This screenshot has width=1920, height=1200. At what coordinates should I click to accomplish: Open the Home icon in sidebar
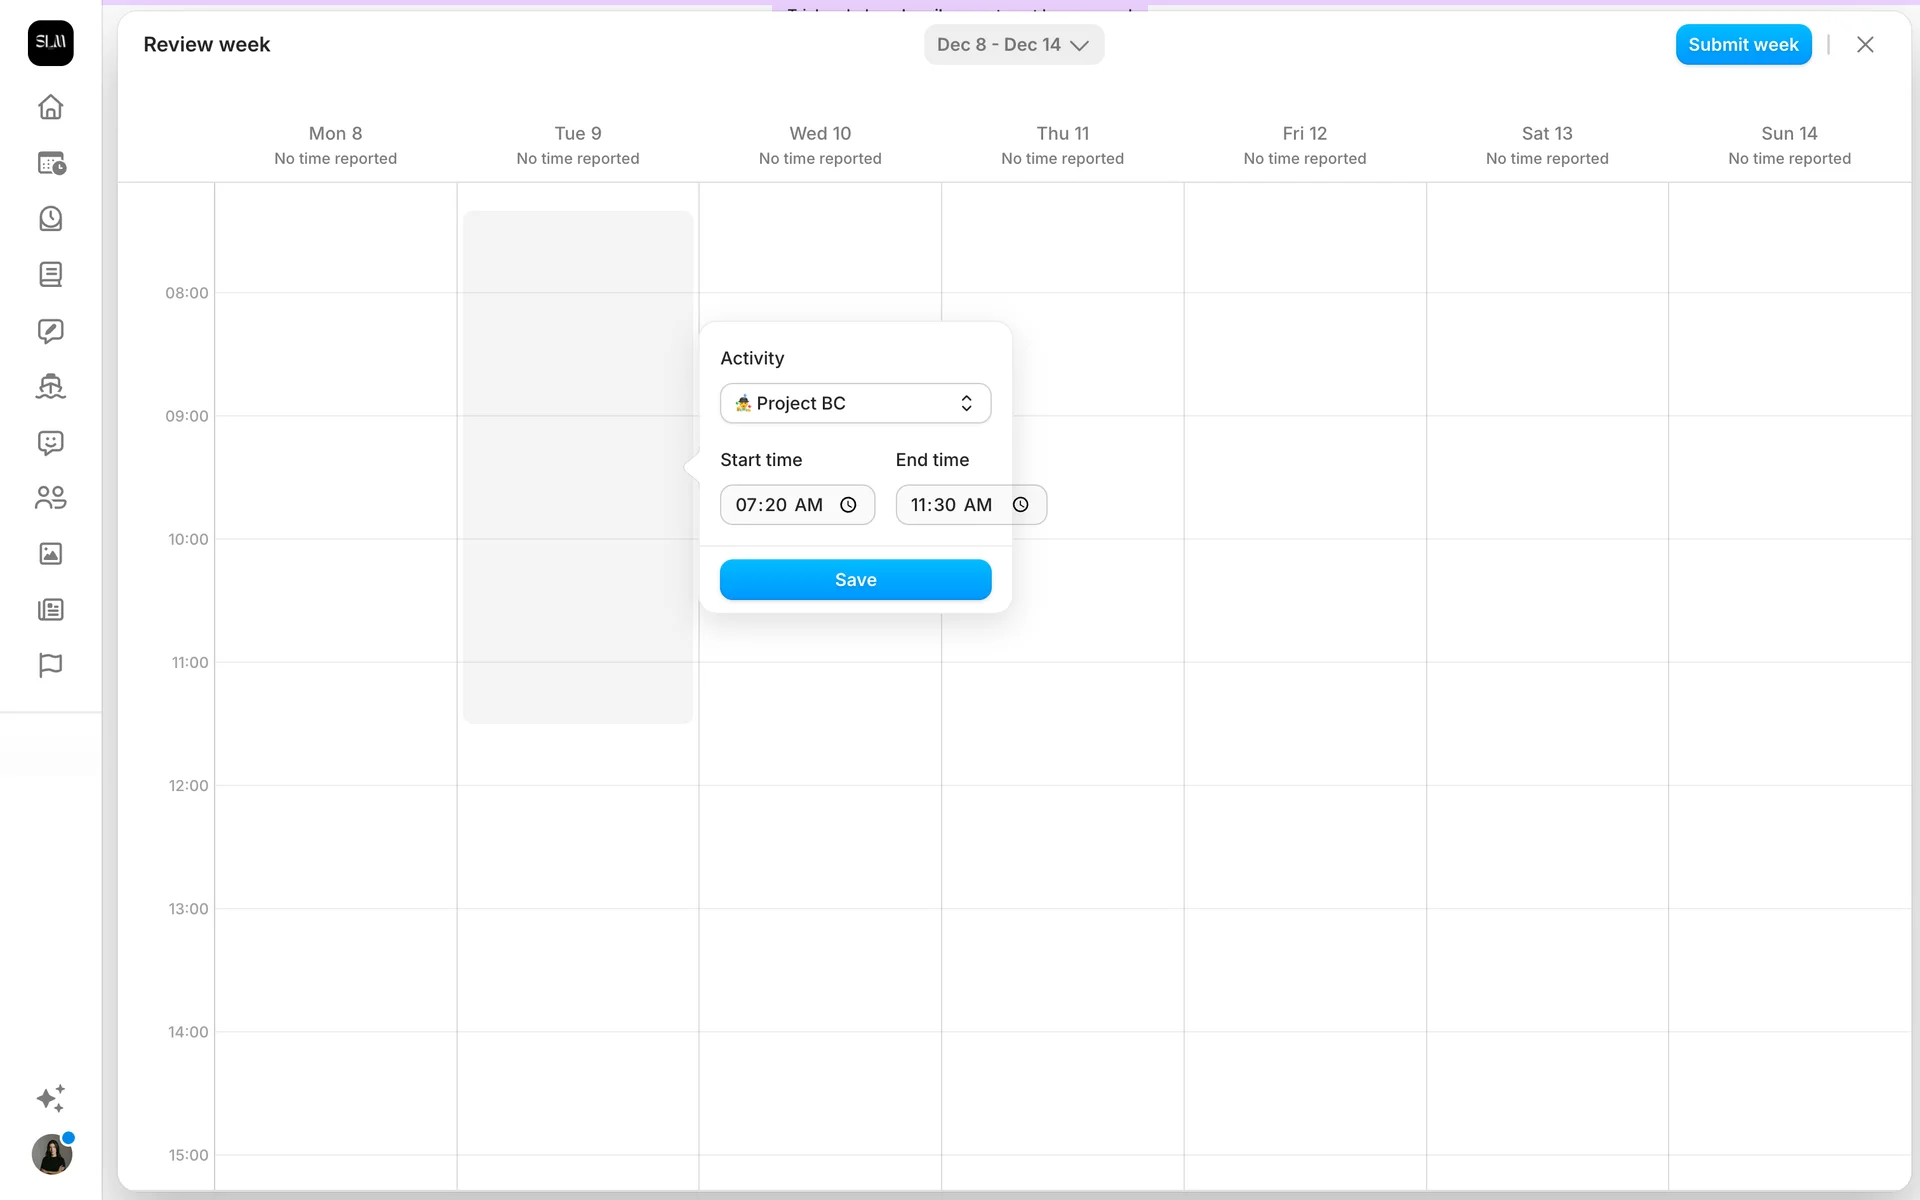[x=50, y=107]
